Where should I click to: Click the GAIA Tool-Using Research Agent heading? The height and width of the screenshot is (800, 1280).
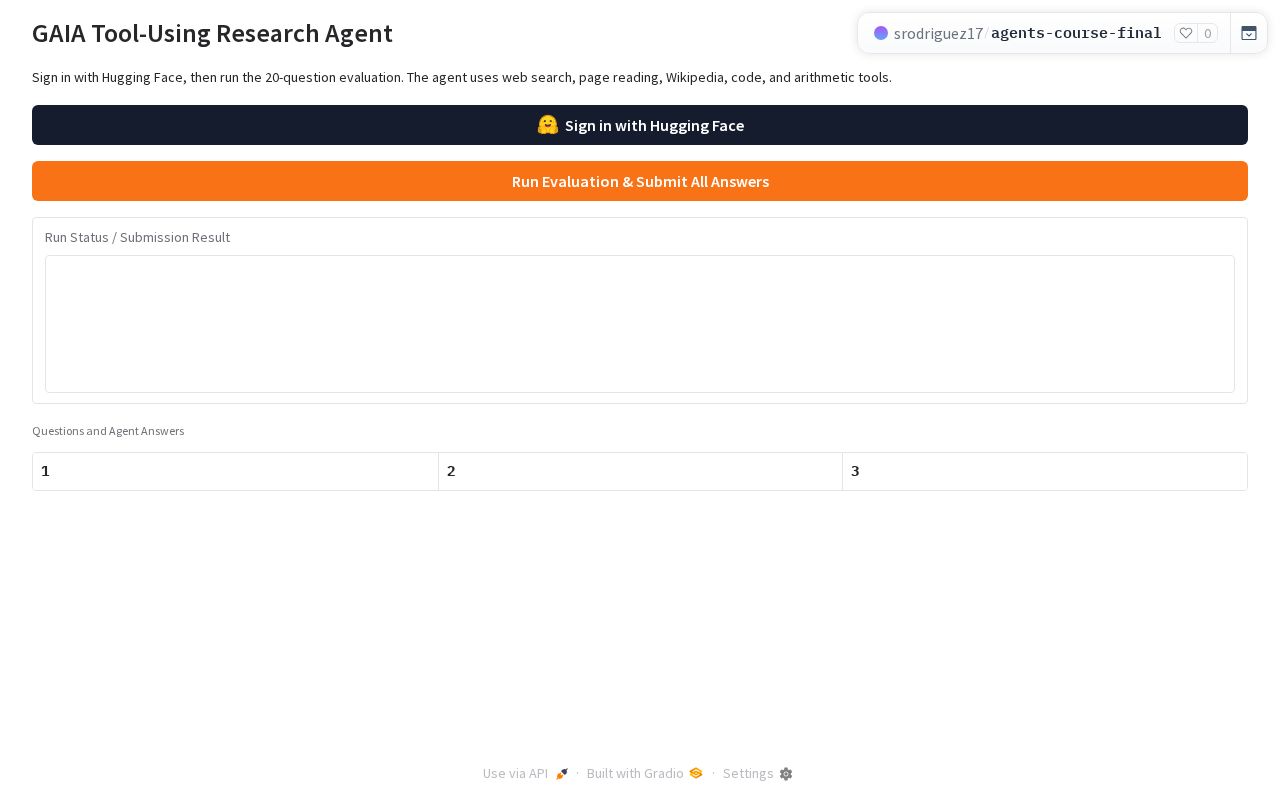click(x=212, y=33)
